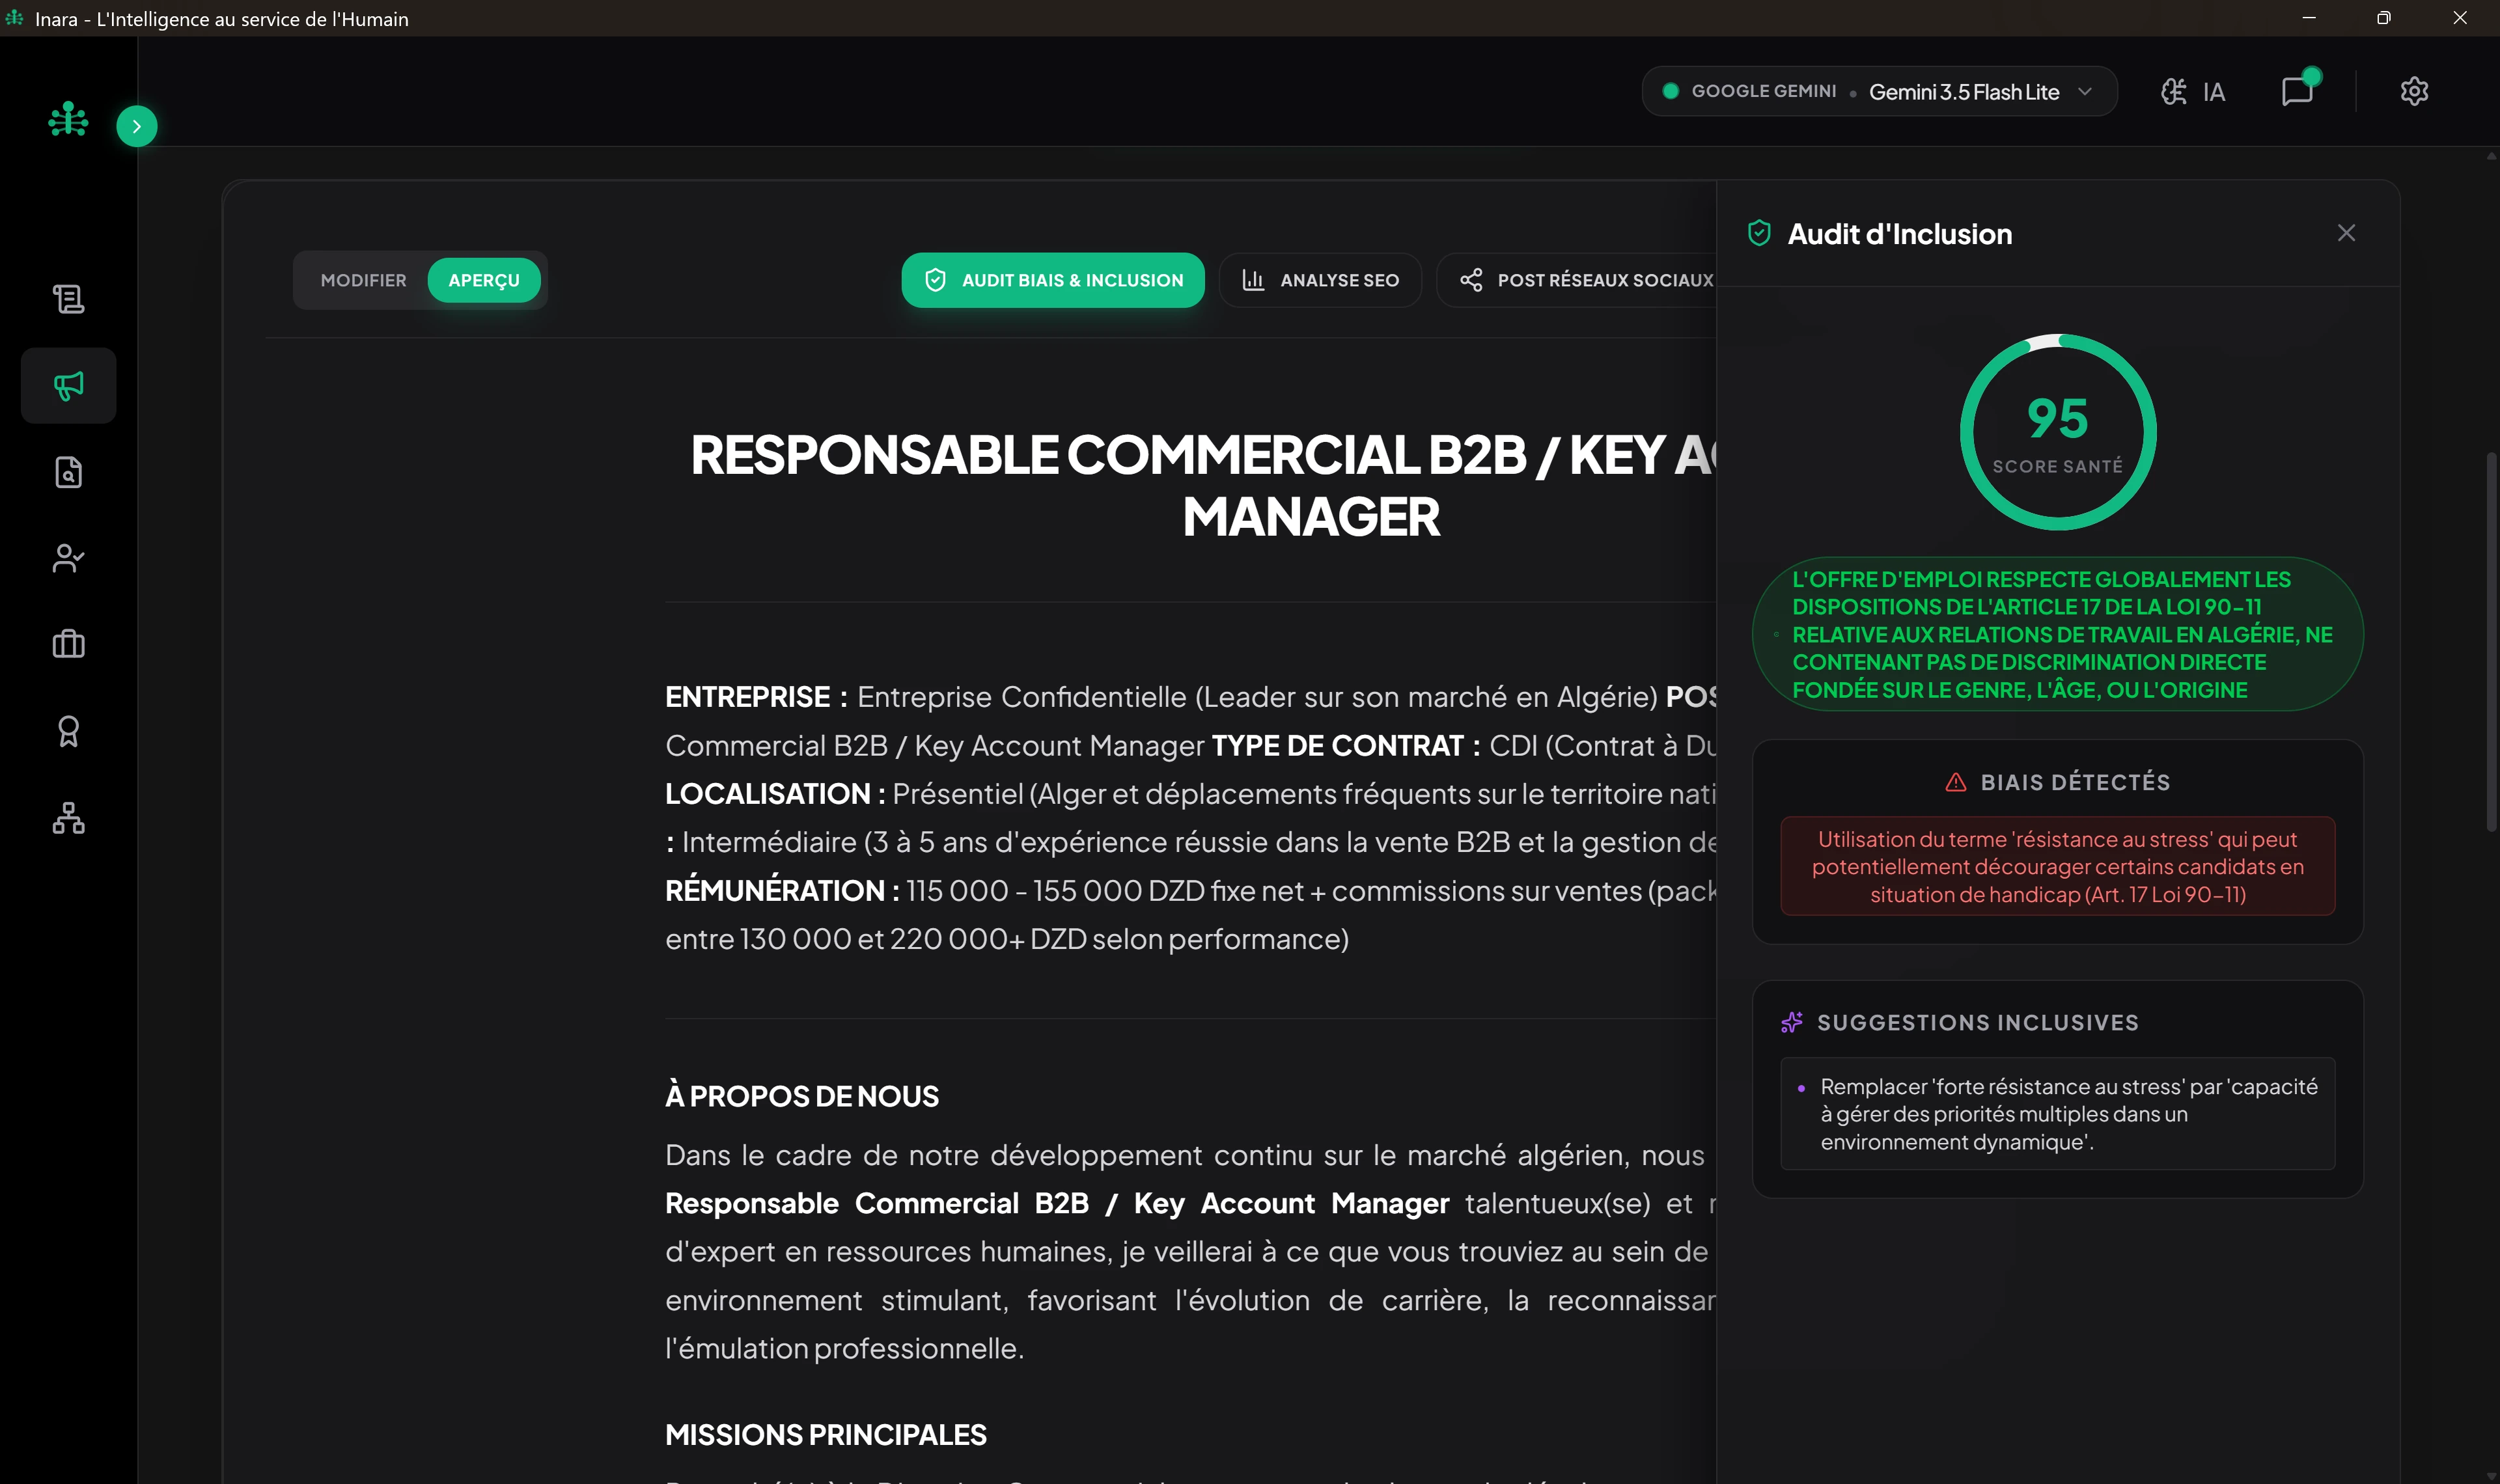The width and height of the screenshot is (2500, 1484).
Task: Expand the sidebar with green chevron button
Action: click(137, 126)
